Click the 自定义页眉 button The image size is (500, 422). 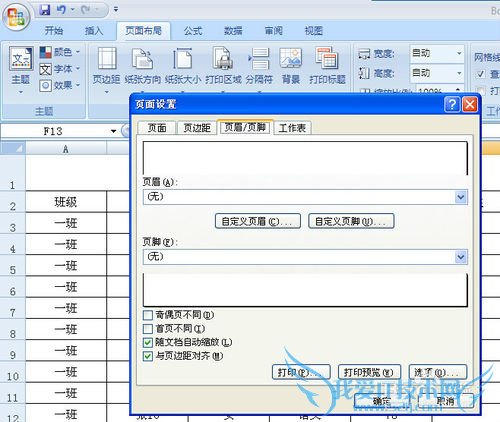[x=258, y=221]
